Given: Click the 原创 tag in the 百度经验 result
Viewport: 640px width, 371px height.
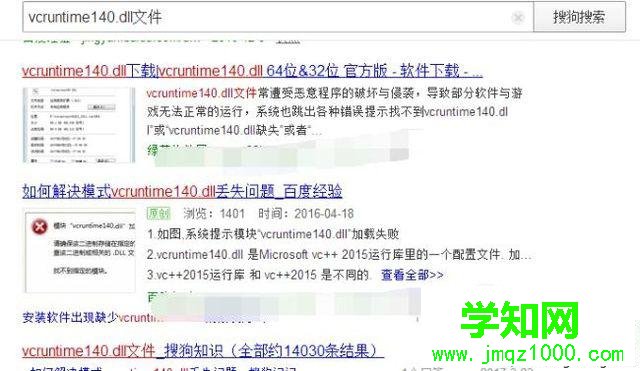Looking at the screenshot, I should [158, 213].
